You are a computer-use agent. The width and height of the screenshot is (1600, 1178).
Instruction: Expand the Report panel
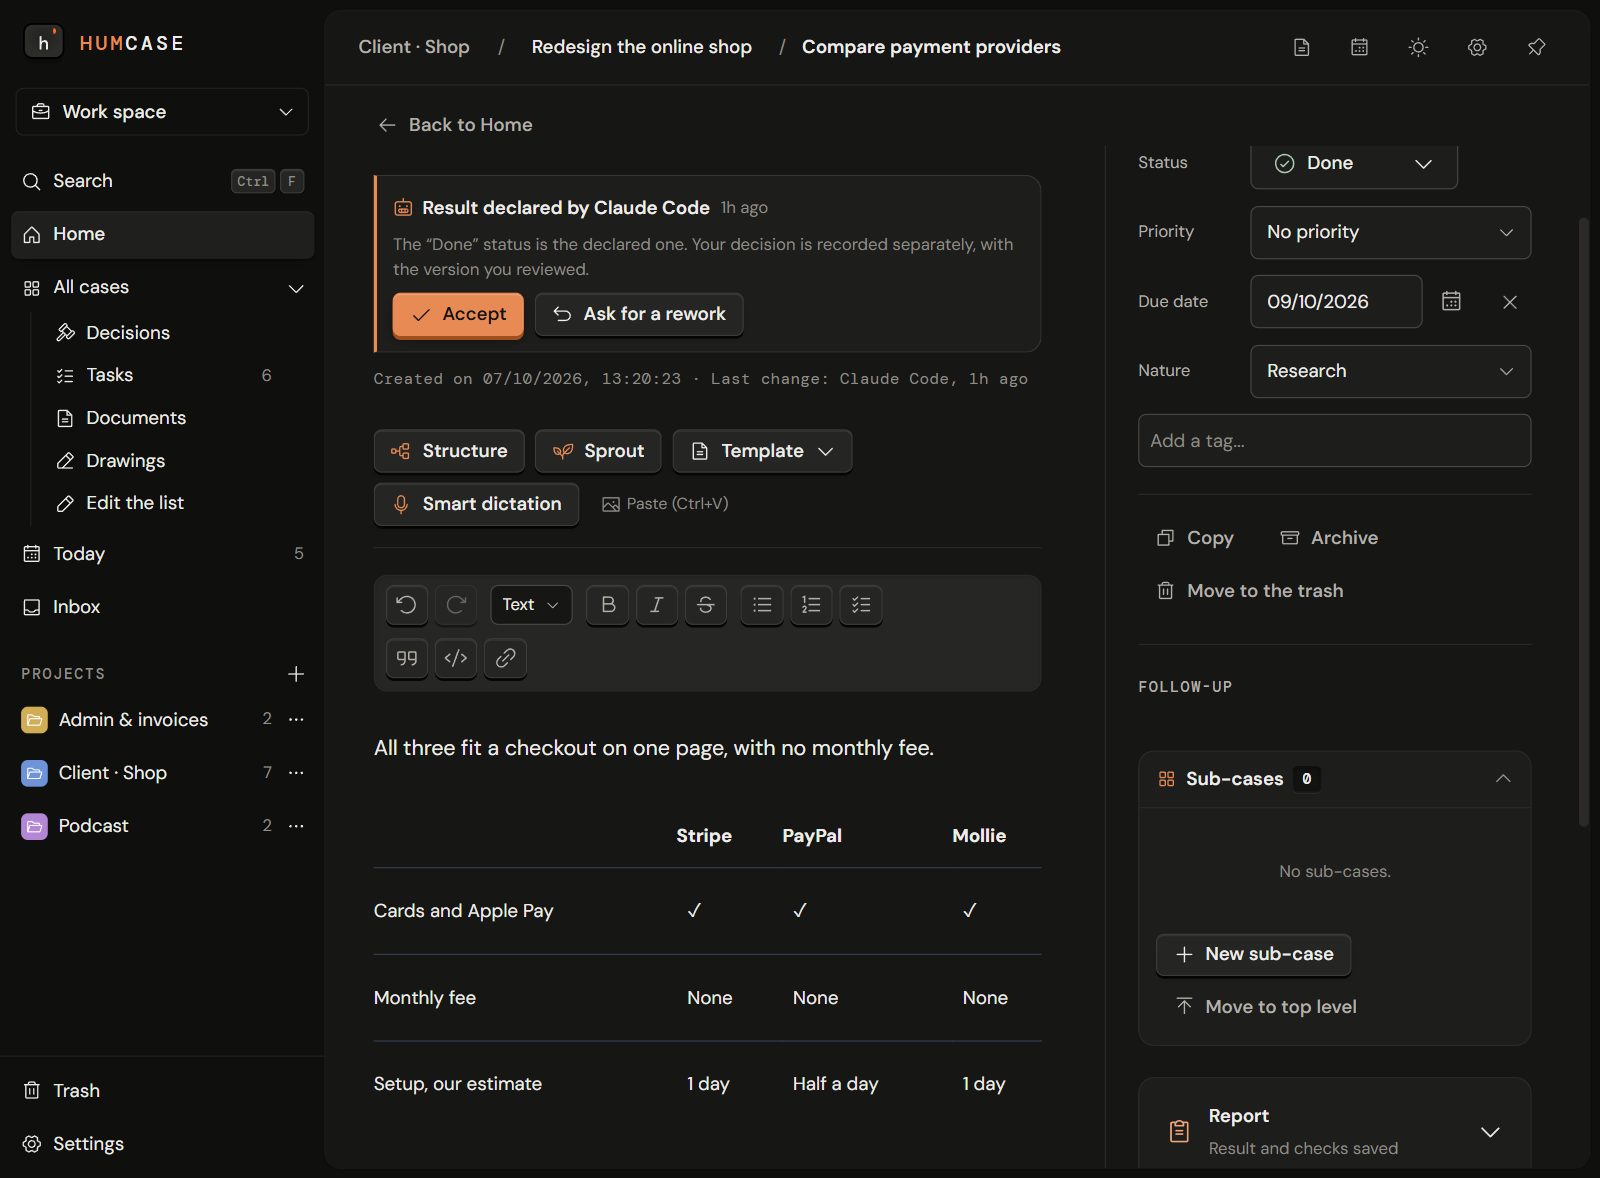pyautogui.click(x=1490, y=1132)
